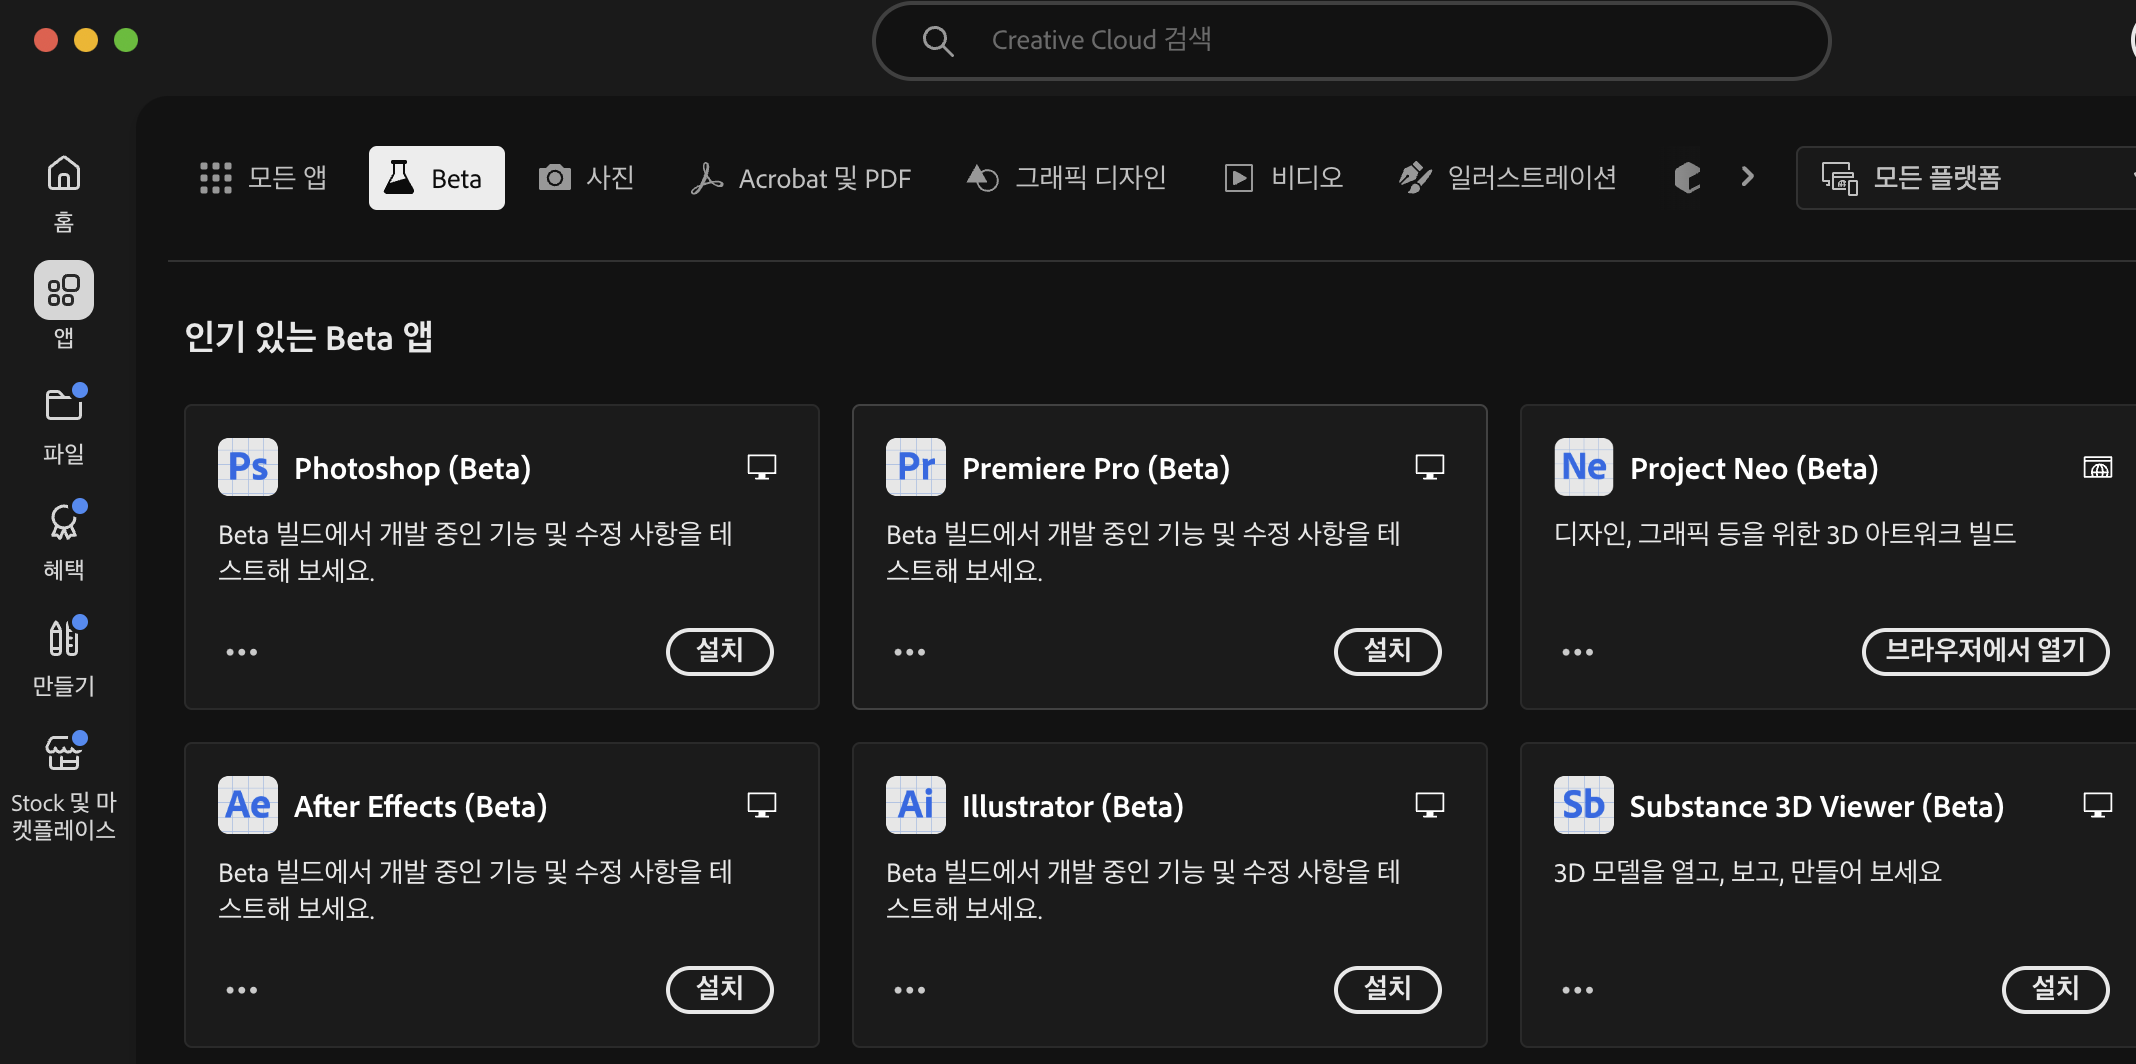Screen dimensions: 2136x1064
Task: Click desktop platform icon on Photoshop (Beta) card
Action: [x=762, y=467]
